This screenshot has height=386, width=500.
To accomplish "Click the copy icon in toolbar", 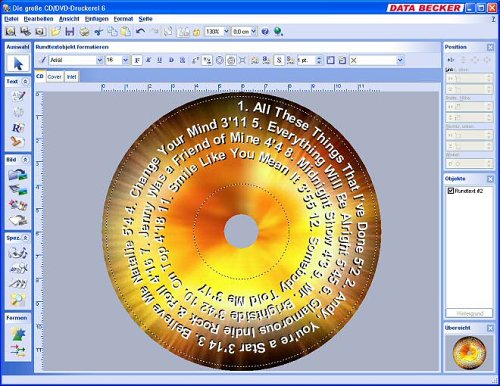I will point(112,32).
